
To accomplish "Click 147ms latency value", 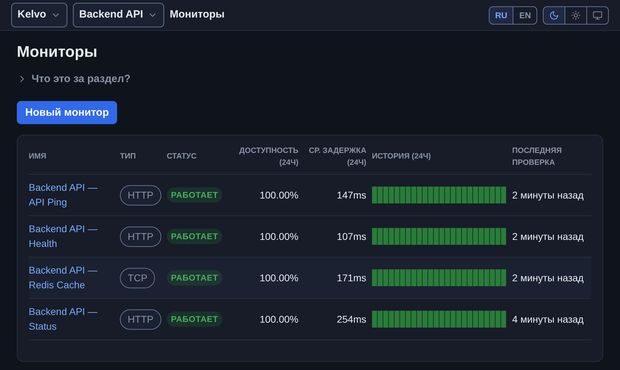I will (351, 195).
